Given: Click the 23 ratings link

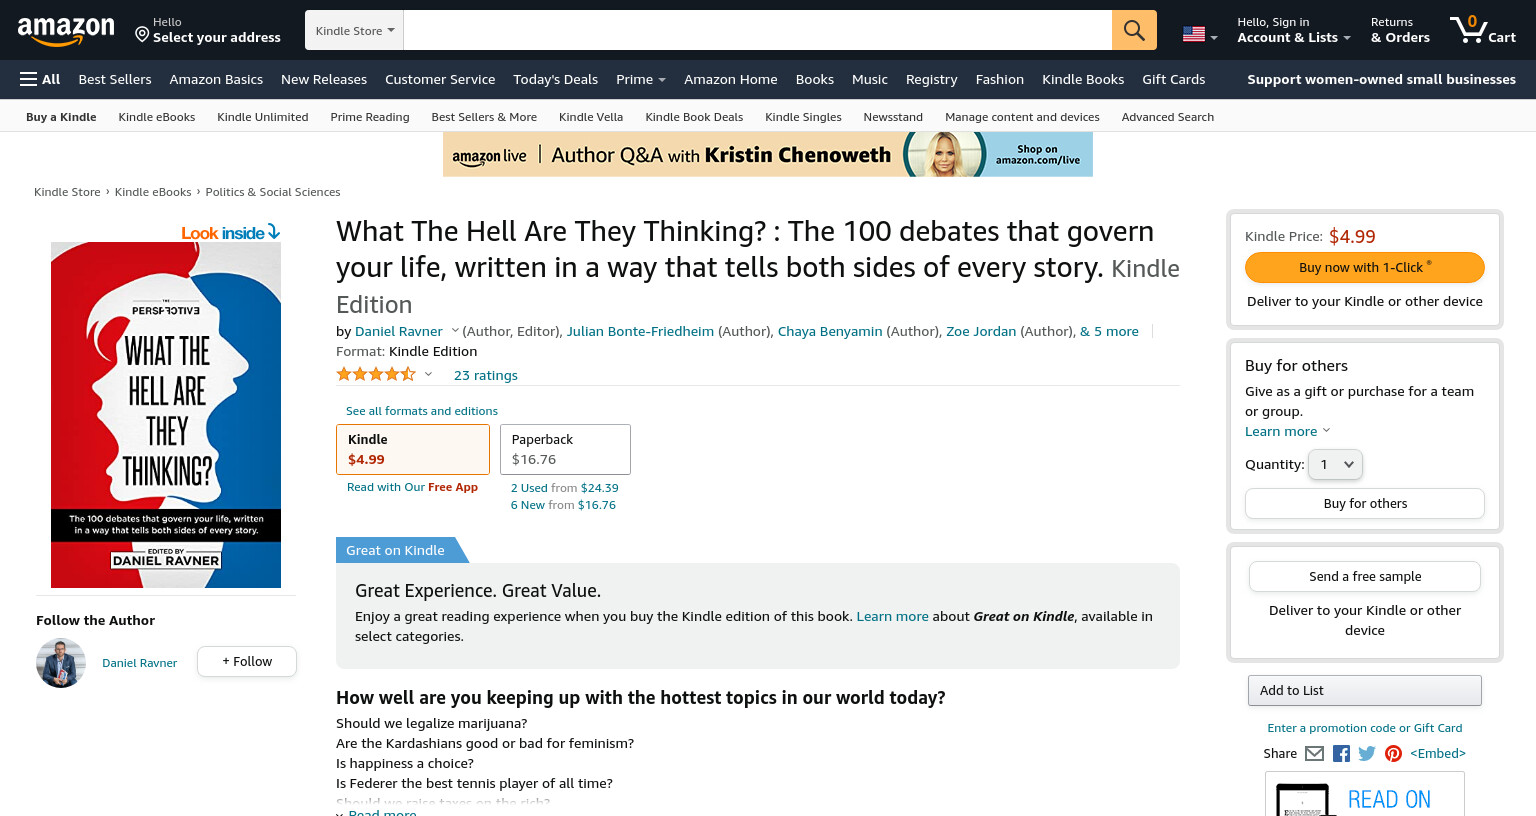Looking at the screenshot, I should [486, 375].
